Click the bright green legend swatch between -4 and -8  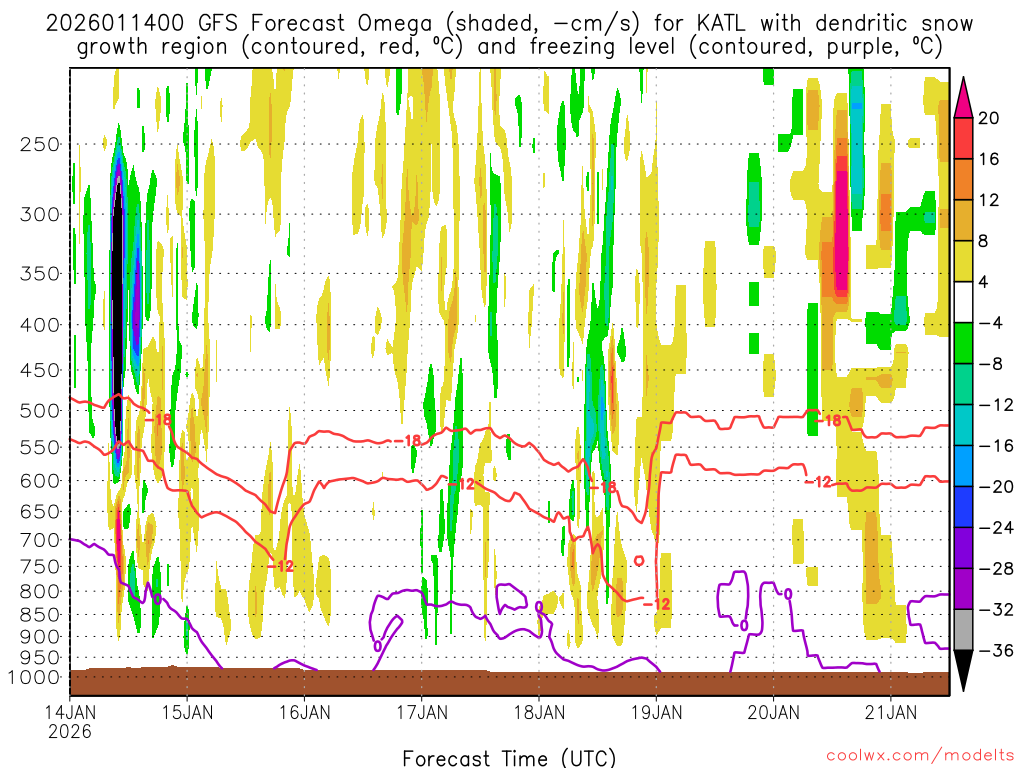coord(963,344)
